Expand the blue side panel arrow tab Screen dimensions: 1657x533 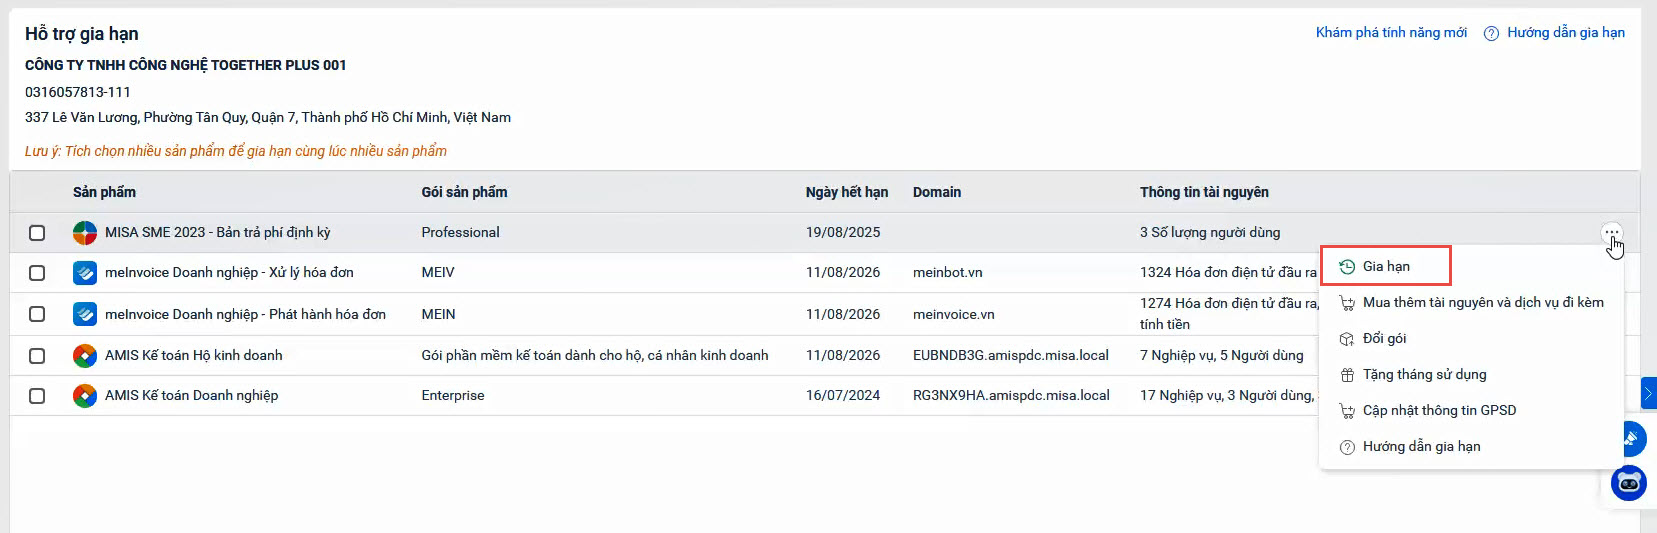(1648, 393)
